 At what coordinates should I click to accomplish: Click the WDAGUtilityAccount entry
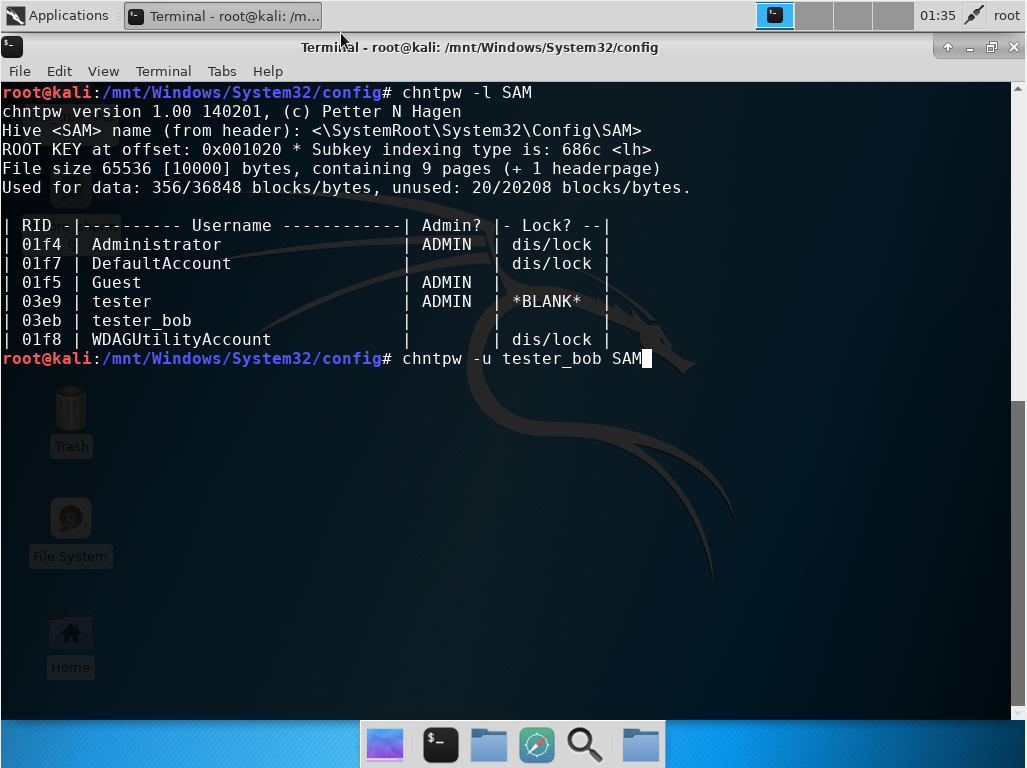pyautogui.click(x=181, y=339)
